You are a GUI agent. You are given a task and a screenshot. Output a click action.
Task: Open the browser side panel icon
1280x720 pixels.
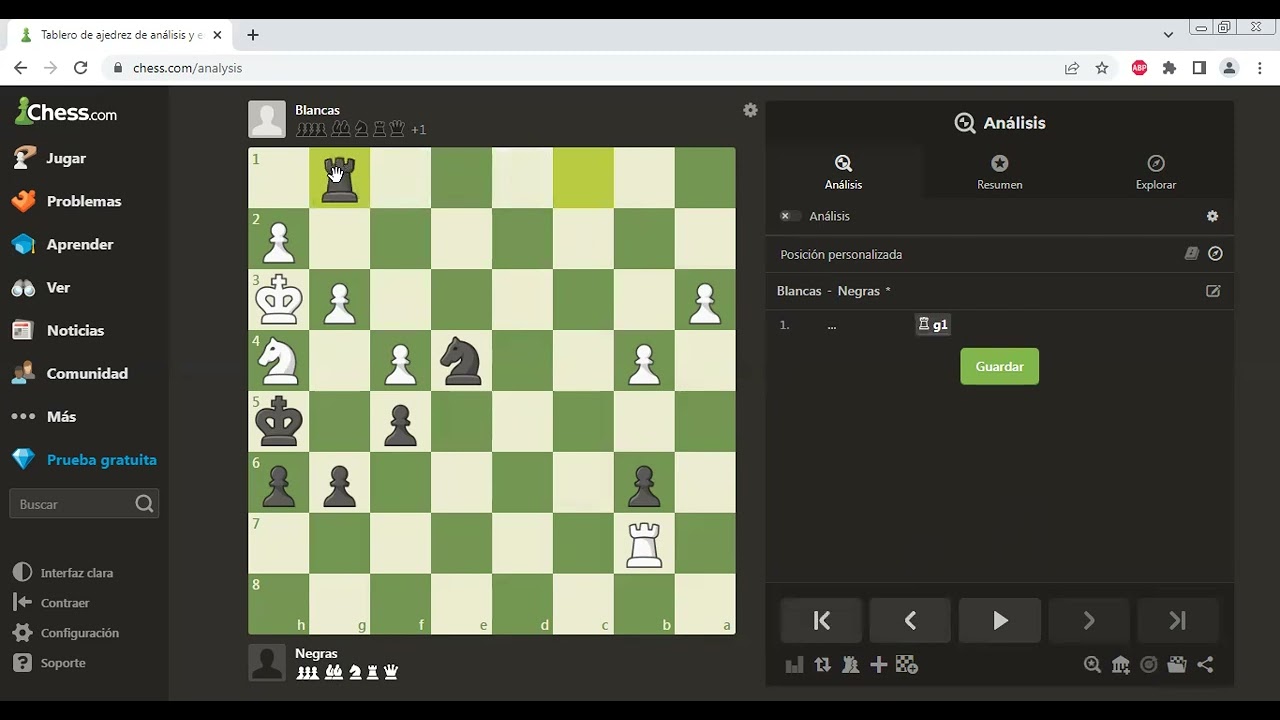pyautogui.click(x=1199, y=68)
